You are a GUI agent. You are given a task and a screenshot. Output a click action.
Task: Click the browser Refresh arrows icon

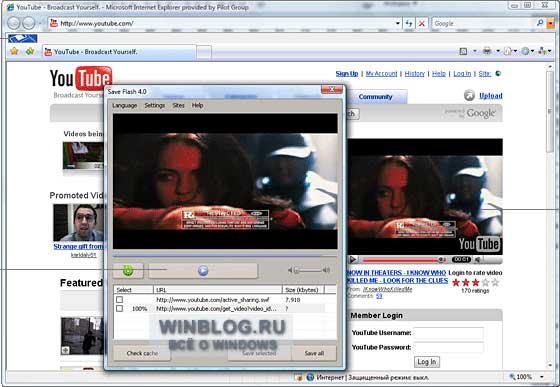[409, 24]
